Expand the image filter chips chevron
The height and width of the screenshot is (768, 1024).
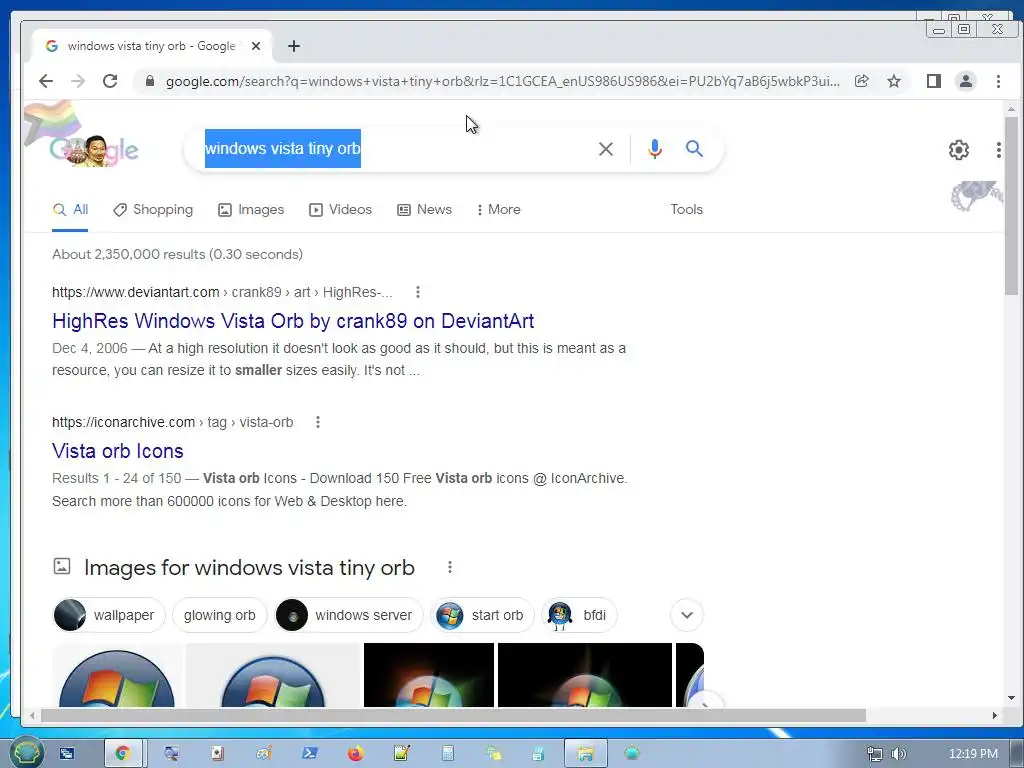click(x=687, y=615)
